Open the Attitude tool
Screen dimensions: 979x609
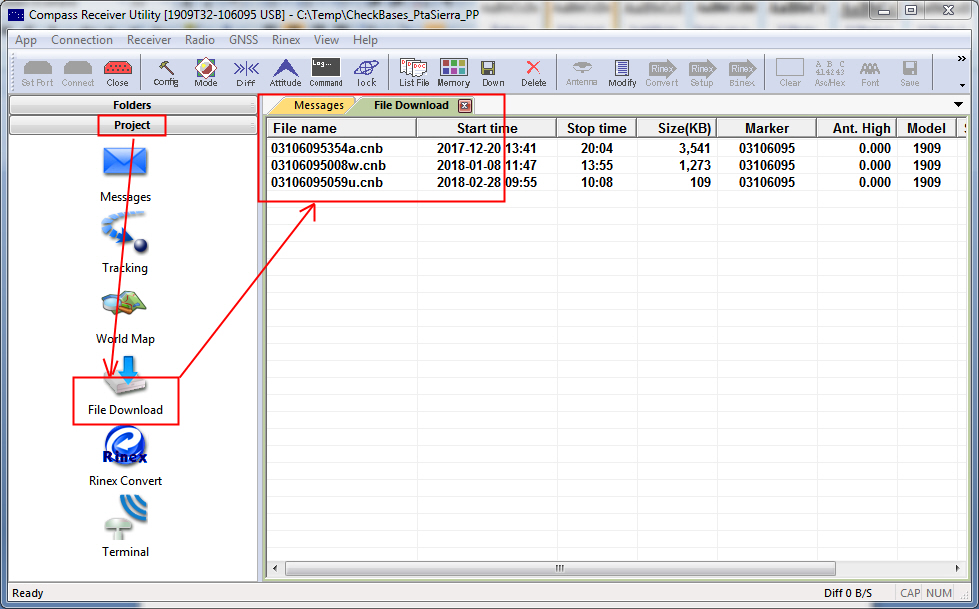pyautogui.click(x=285, y=73)
